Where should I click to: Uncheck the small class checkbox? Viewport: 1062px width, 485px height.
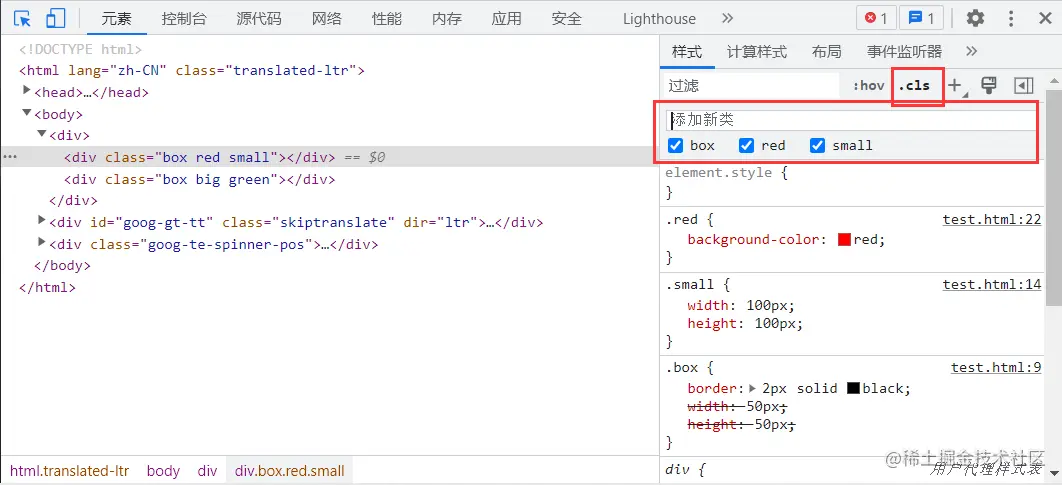point(817,145)
